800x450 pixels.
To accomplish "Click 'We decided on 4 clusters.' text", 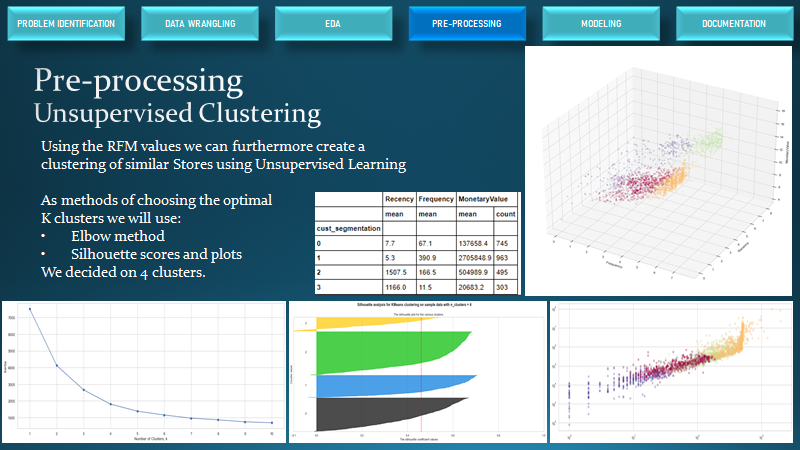I will (x=123, y=272).
